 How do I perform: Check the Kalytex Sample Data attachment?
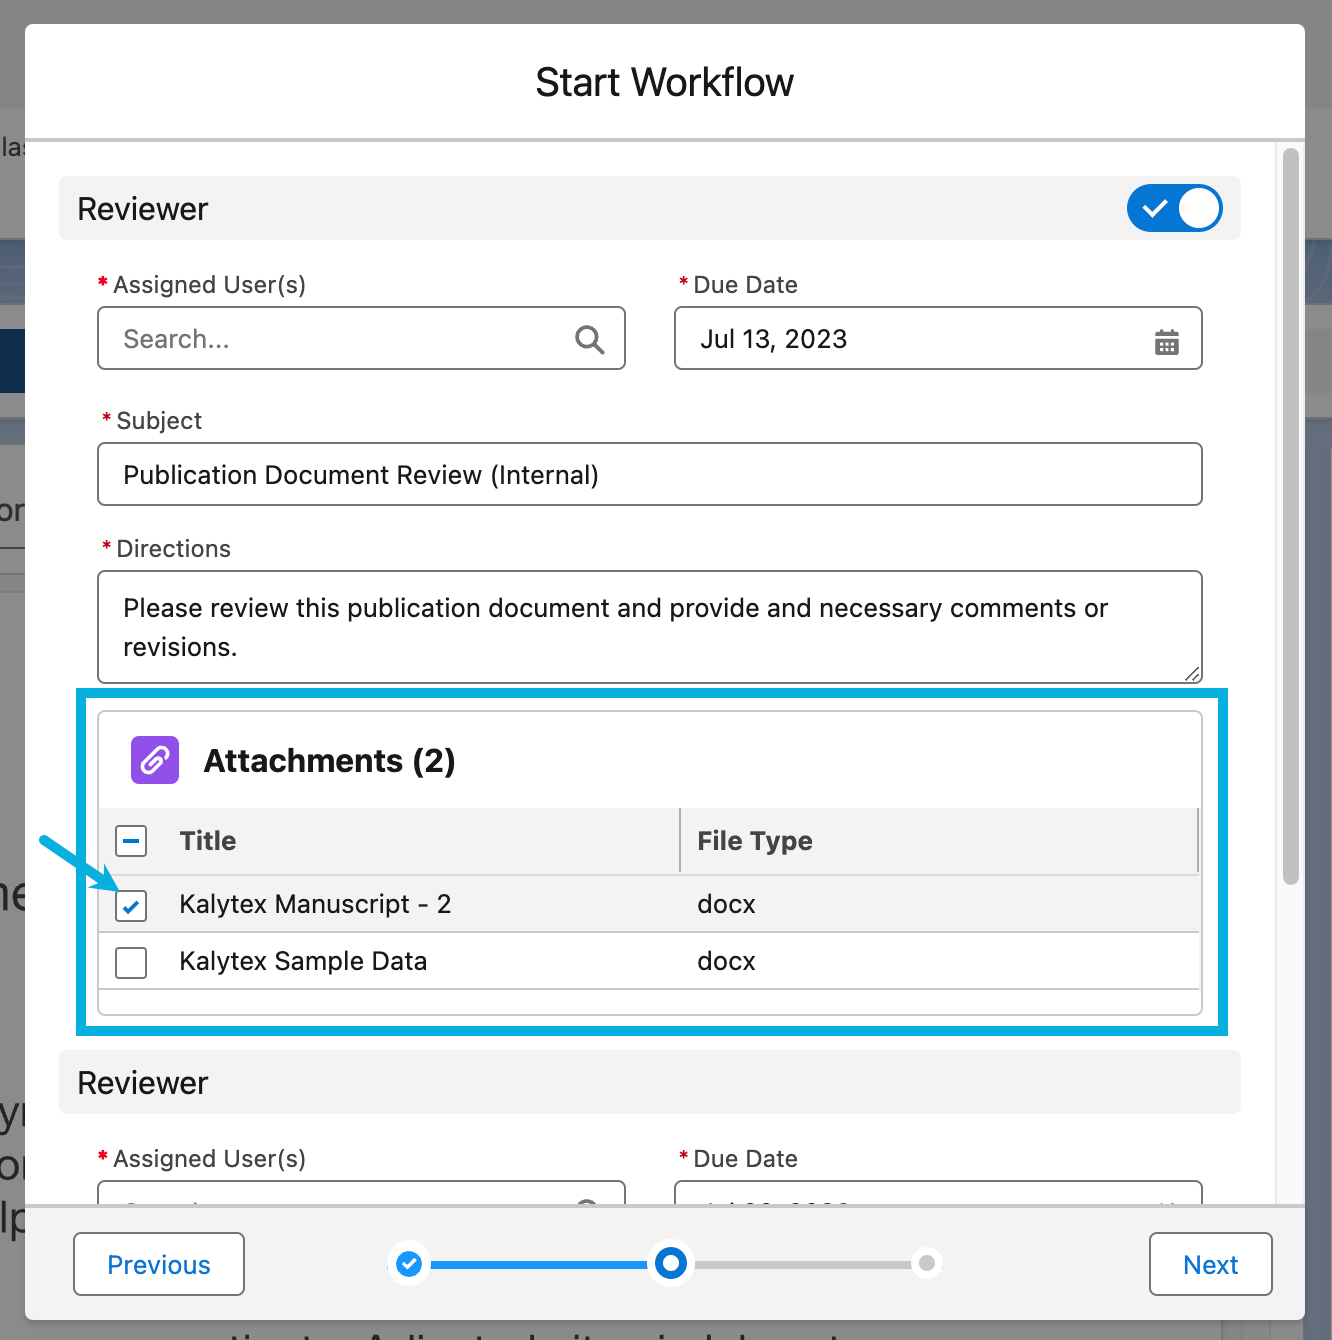[x=131, y=962]
